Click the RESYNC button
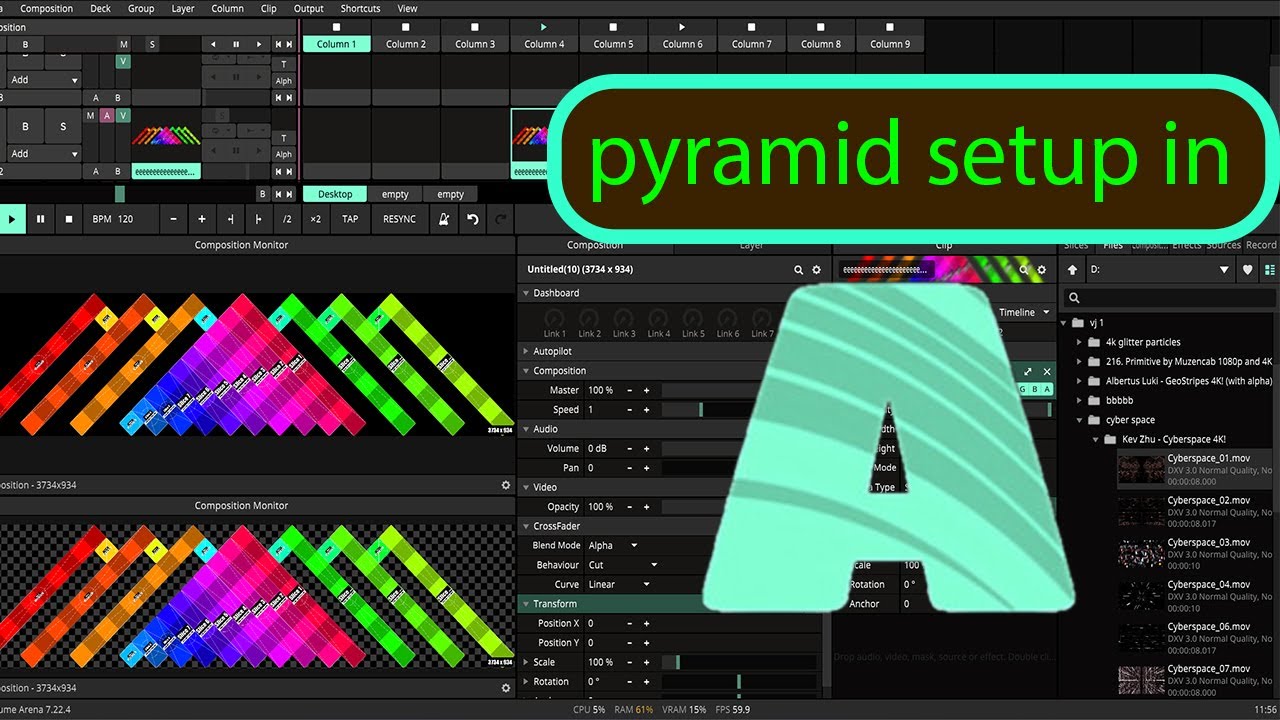The image size is (1280, 720). [x=399, y=219]
